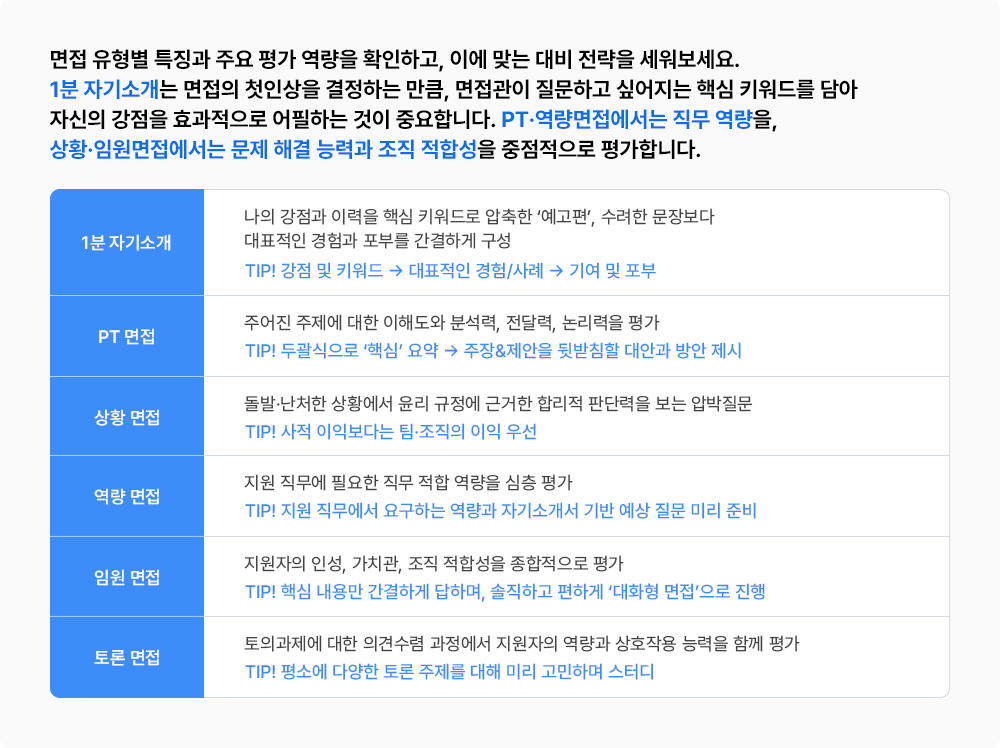
Task: Click the tip mentioning '대화형 면접'으로 진행
Action: click(x=505, y=591)
